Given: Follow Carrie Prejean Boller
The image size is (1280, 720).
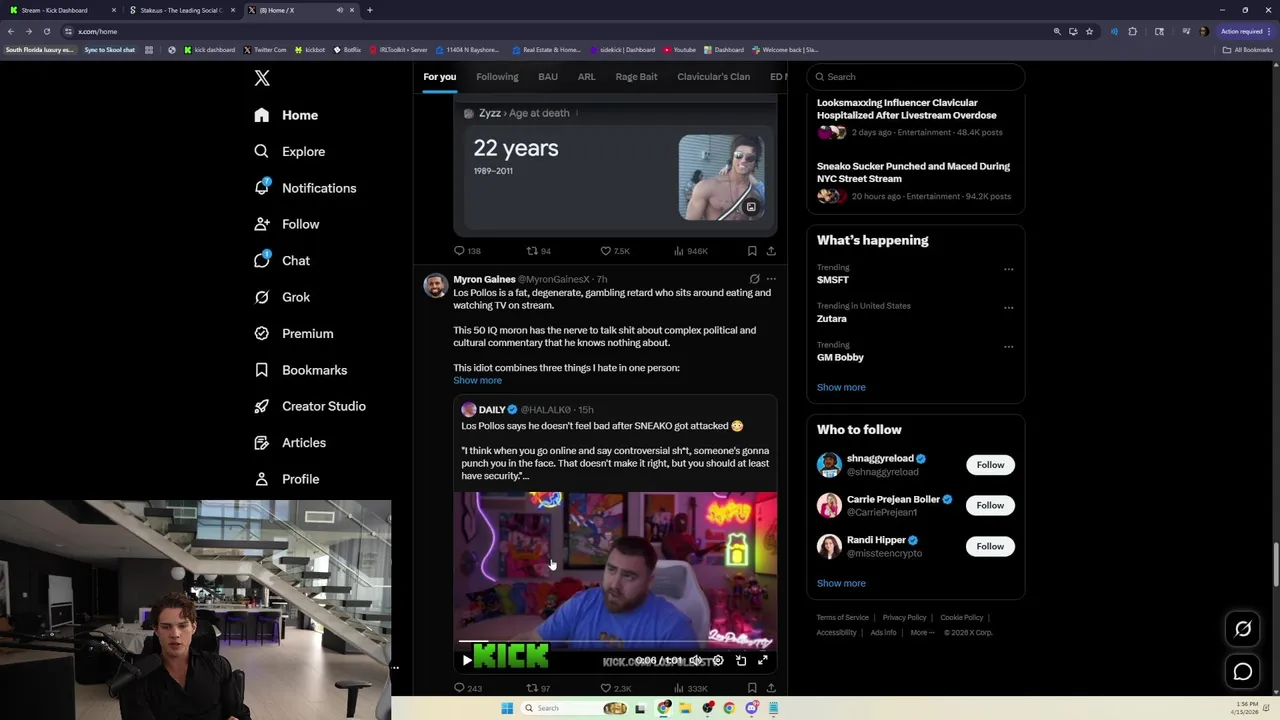Looking at the screenshot, I should tap(990, 505).
